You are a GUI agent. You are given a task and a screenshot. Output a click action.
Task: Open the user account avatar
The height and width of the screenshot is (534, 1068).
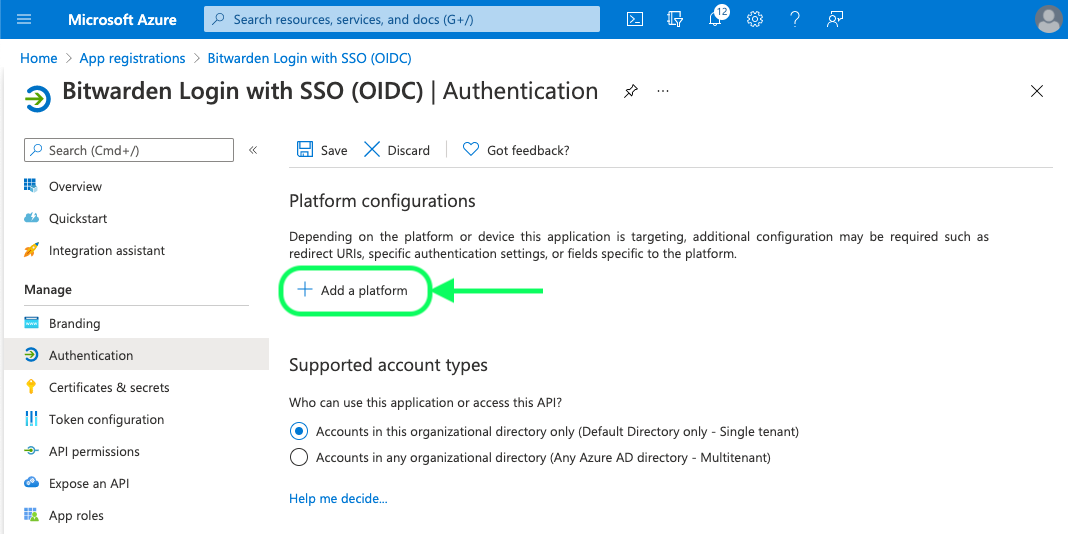tap(1049, 19)
